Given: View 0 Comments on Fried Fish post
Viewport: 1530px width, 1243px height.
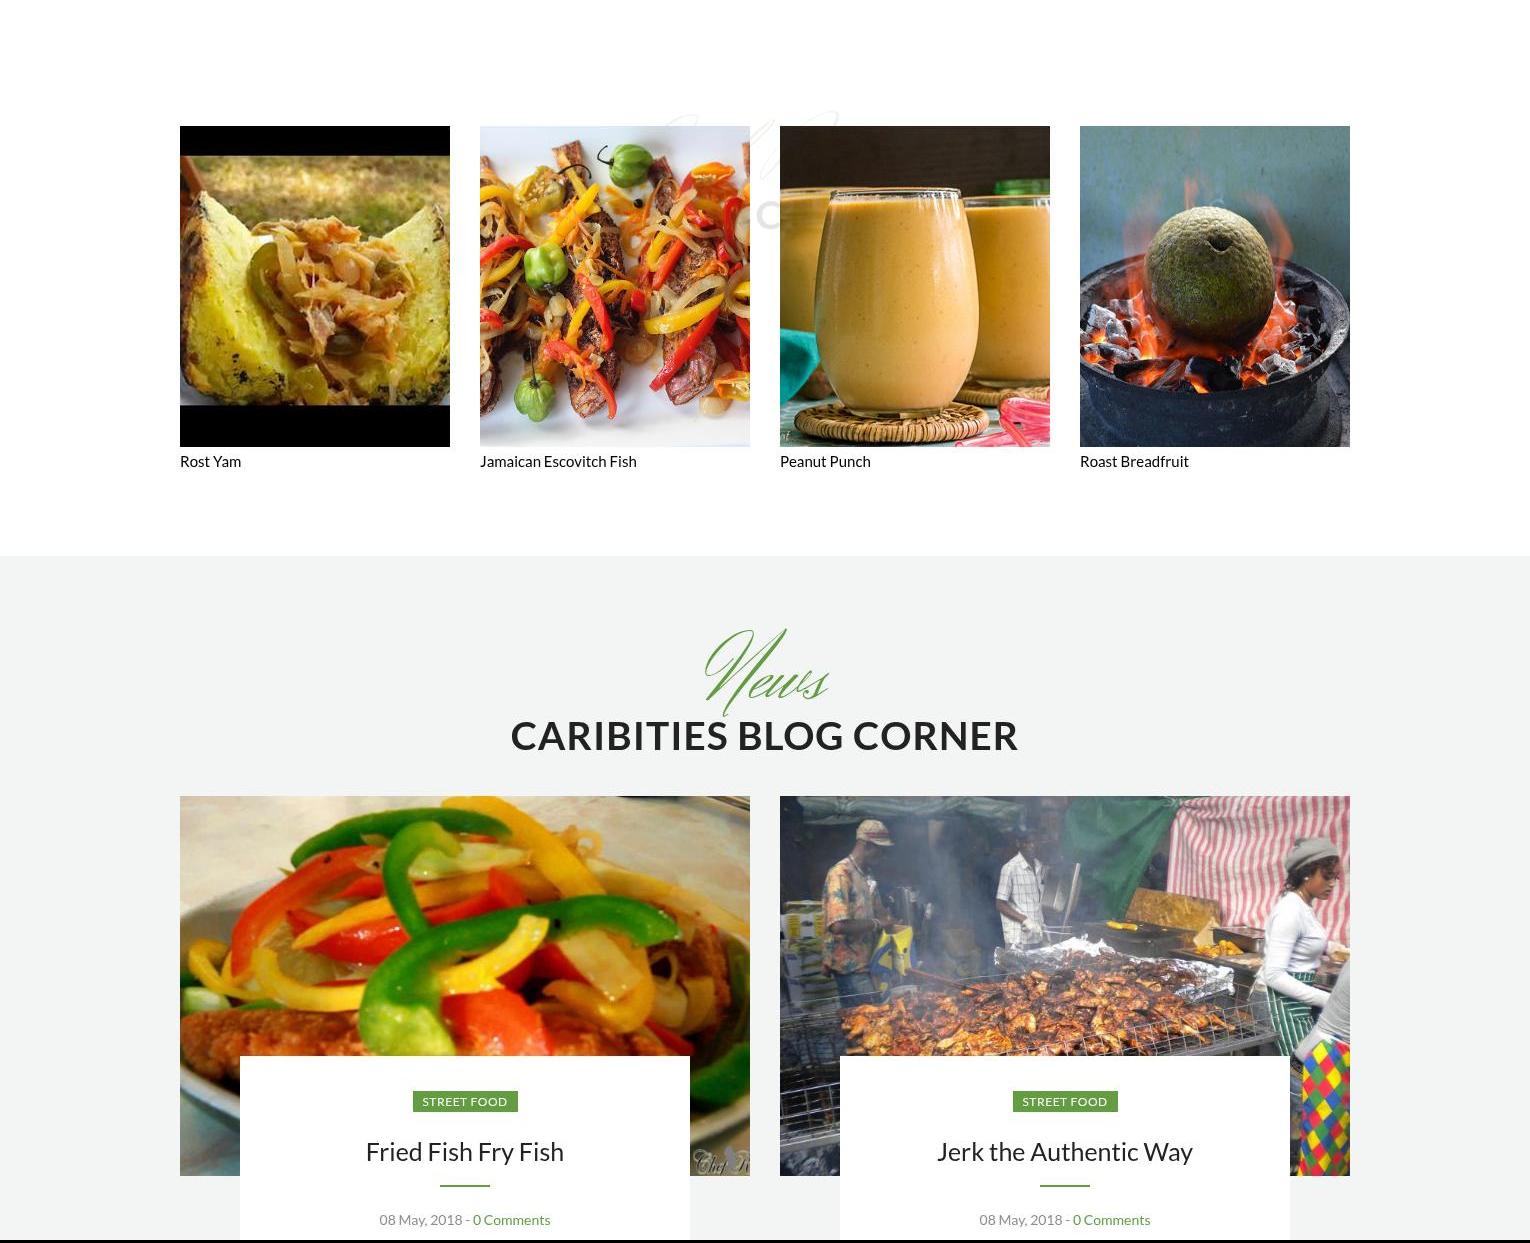Looking at the screenshot, I should (511, 1219).
